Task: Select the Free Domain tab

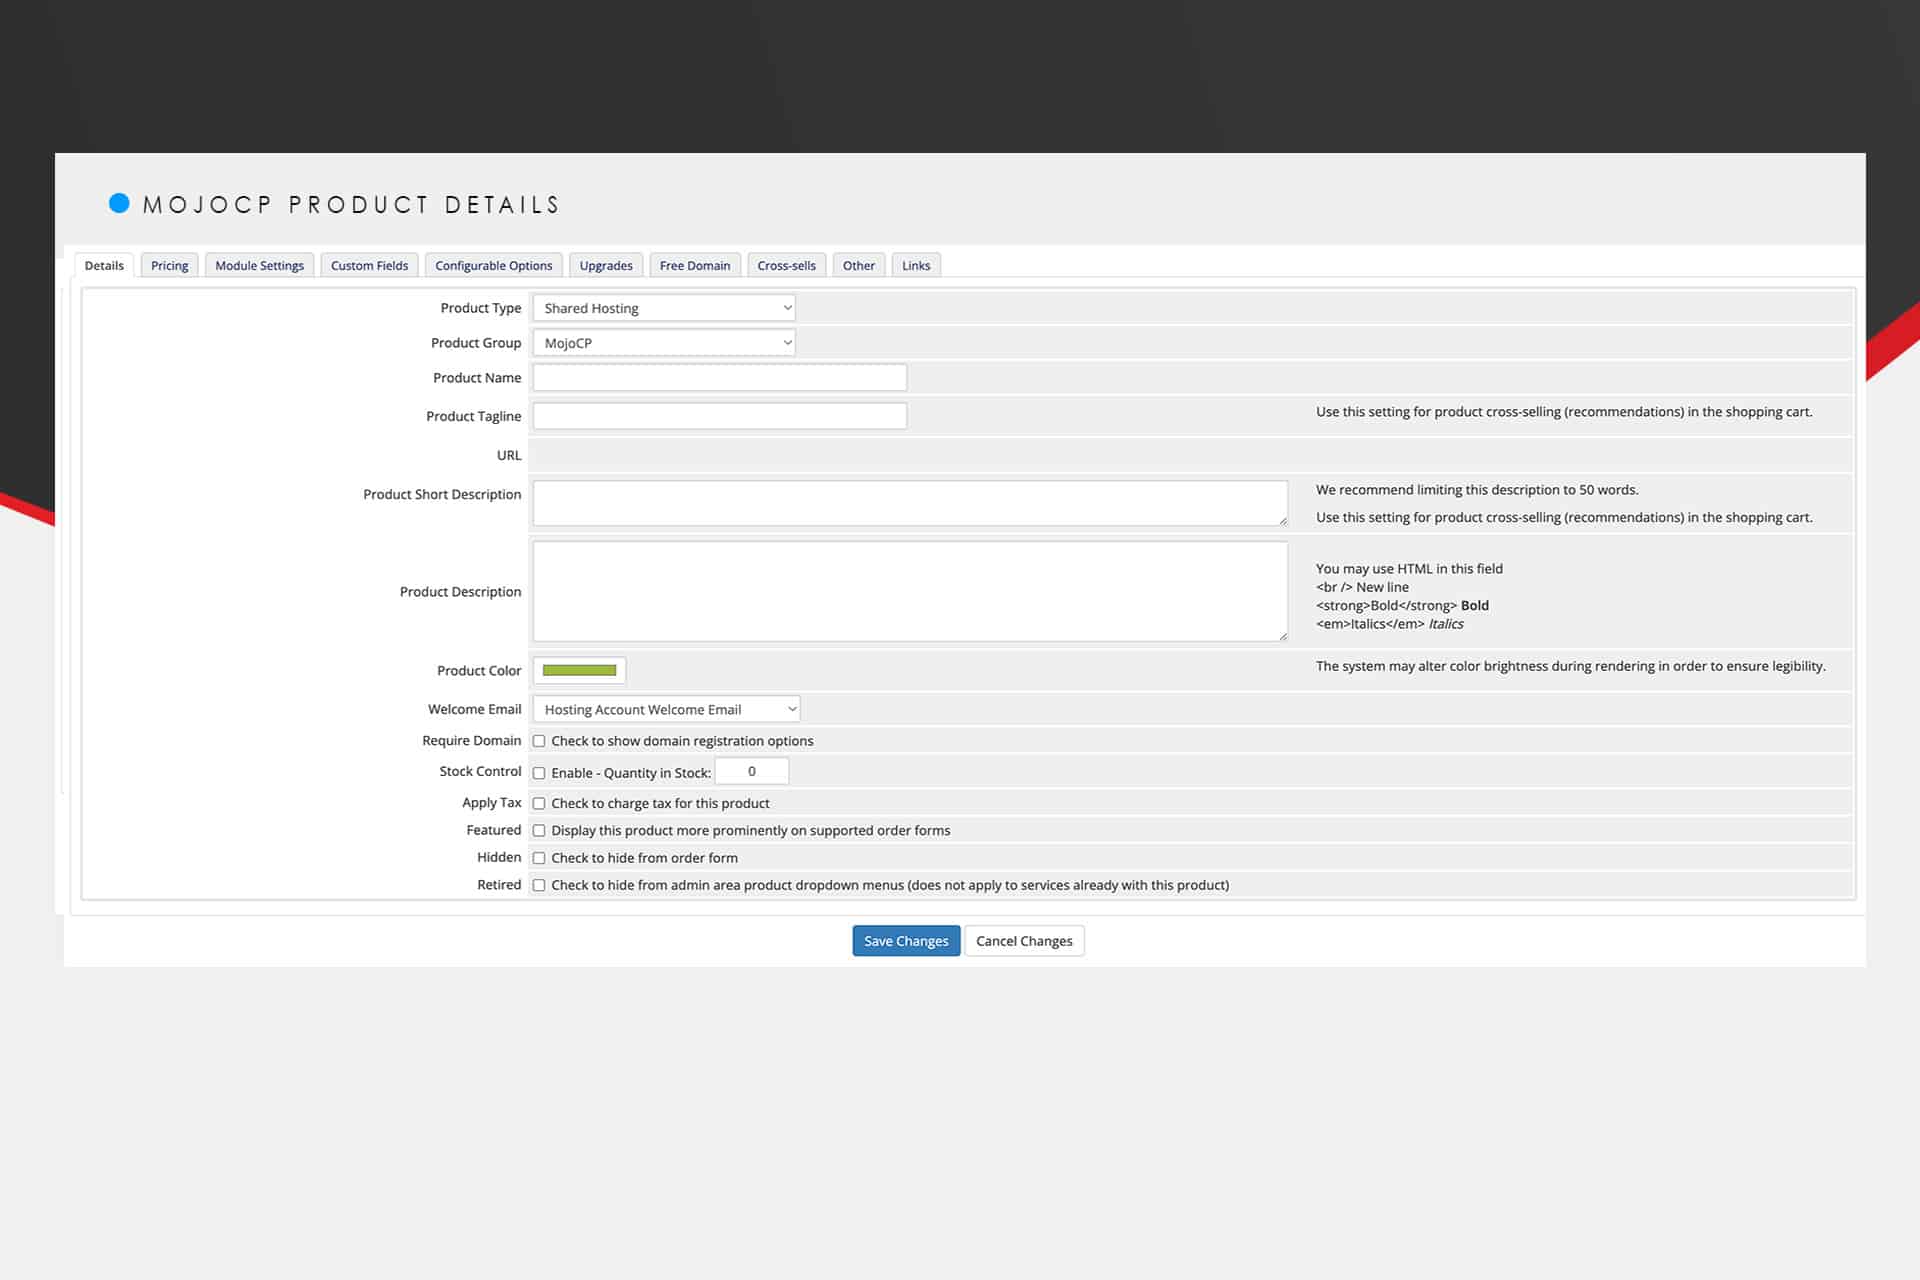Action: point(695,265)
